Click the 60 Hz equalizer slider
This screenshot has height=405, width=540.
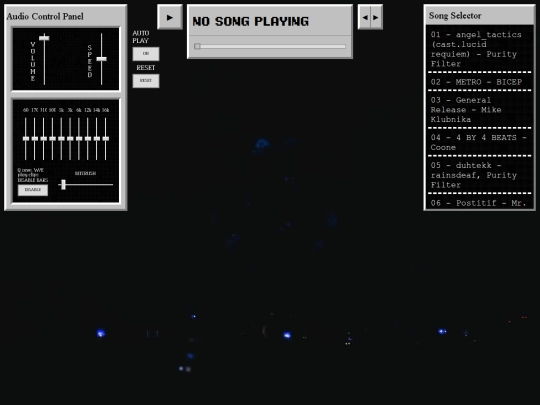[25, 139]
